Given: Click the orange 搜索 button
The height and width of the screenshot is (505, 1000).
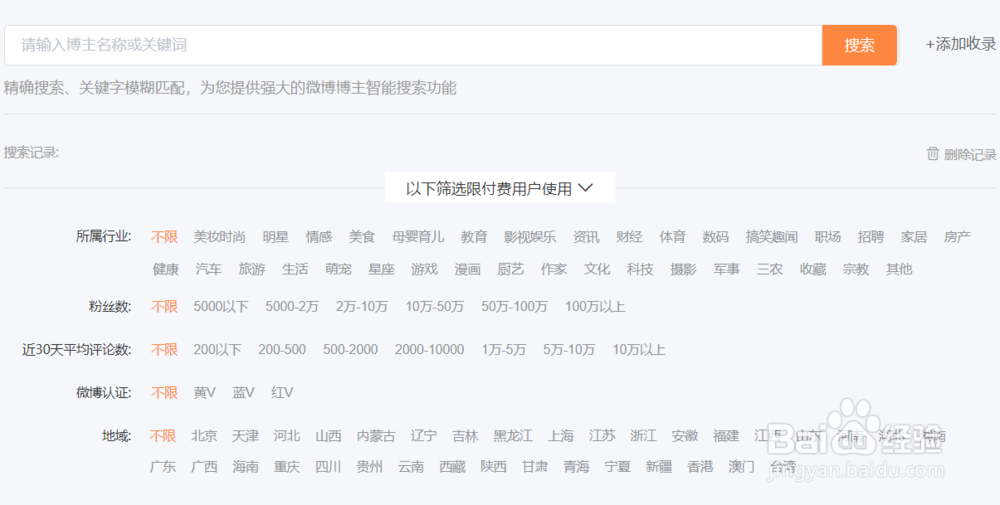Looking at the screenshot, I should 859,45.
